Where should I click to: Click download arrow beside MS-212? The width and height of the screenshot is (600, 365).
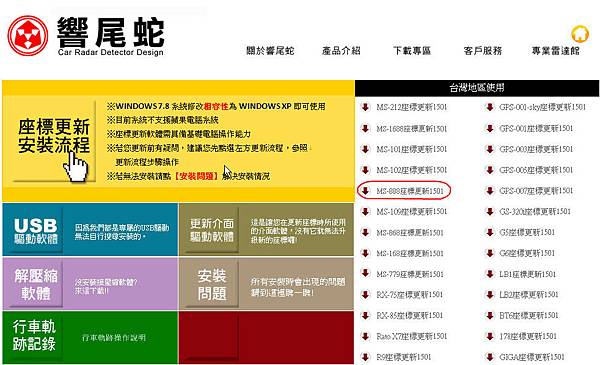pos(365,107)
